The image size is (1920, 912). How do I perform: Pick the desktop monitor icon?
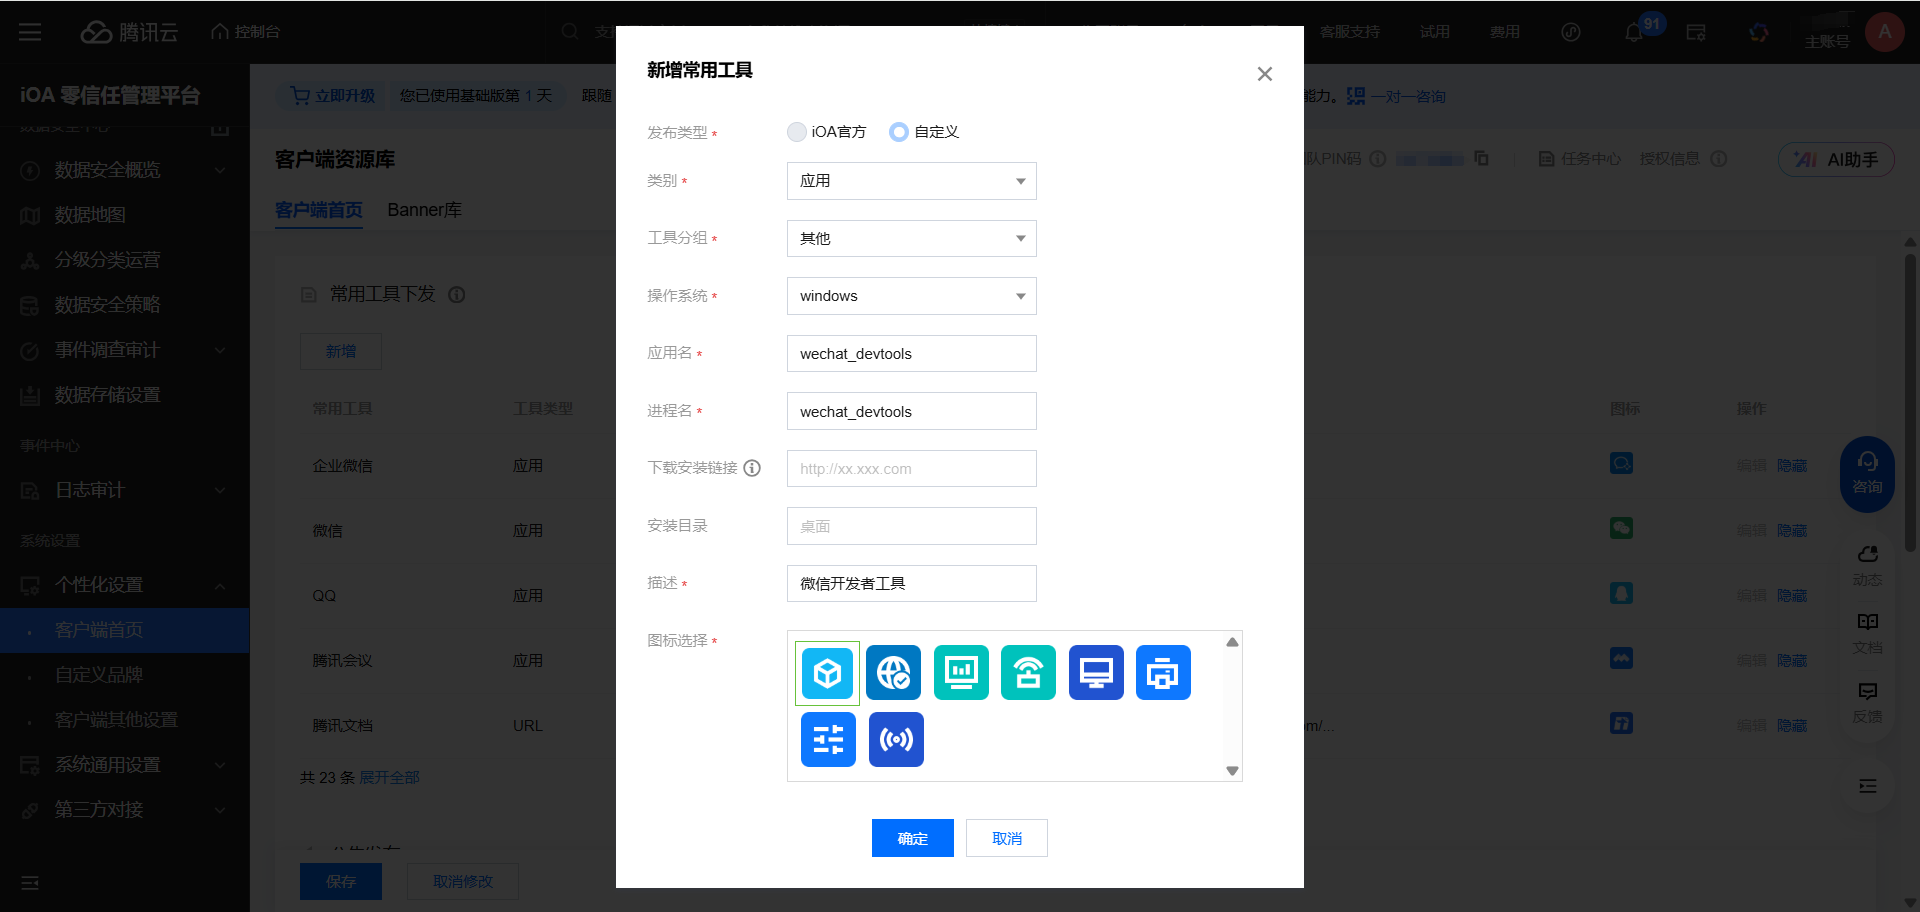point(1096,673)
